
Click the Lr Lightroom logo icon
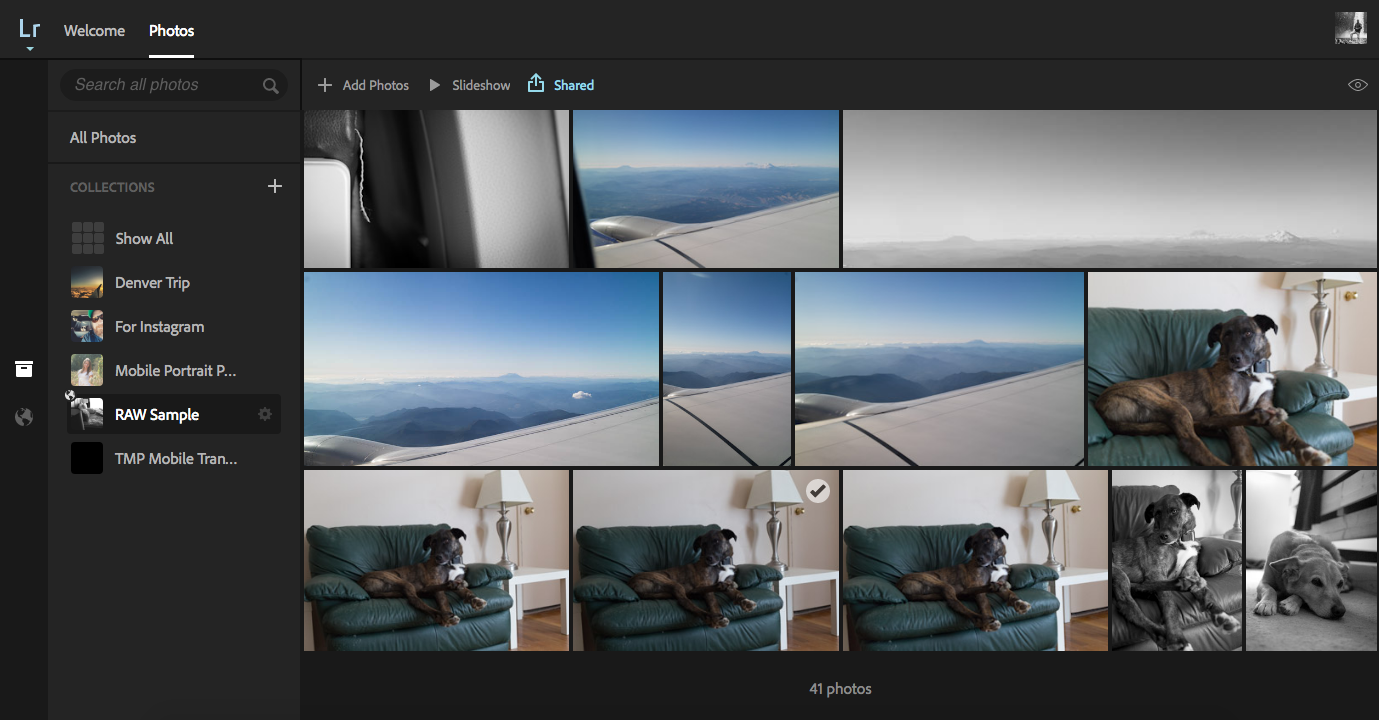29,27
